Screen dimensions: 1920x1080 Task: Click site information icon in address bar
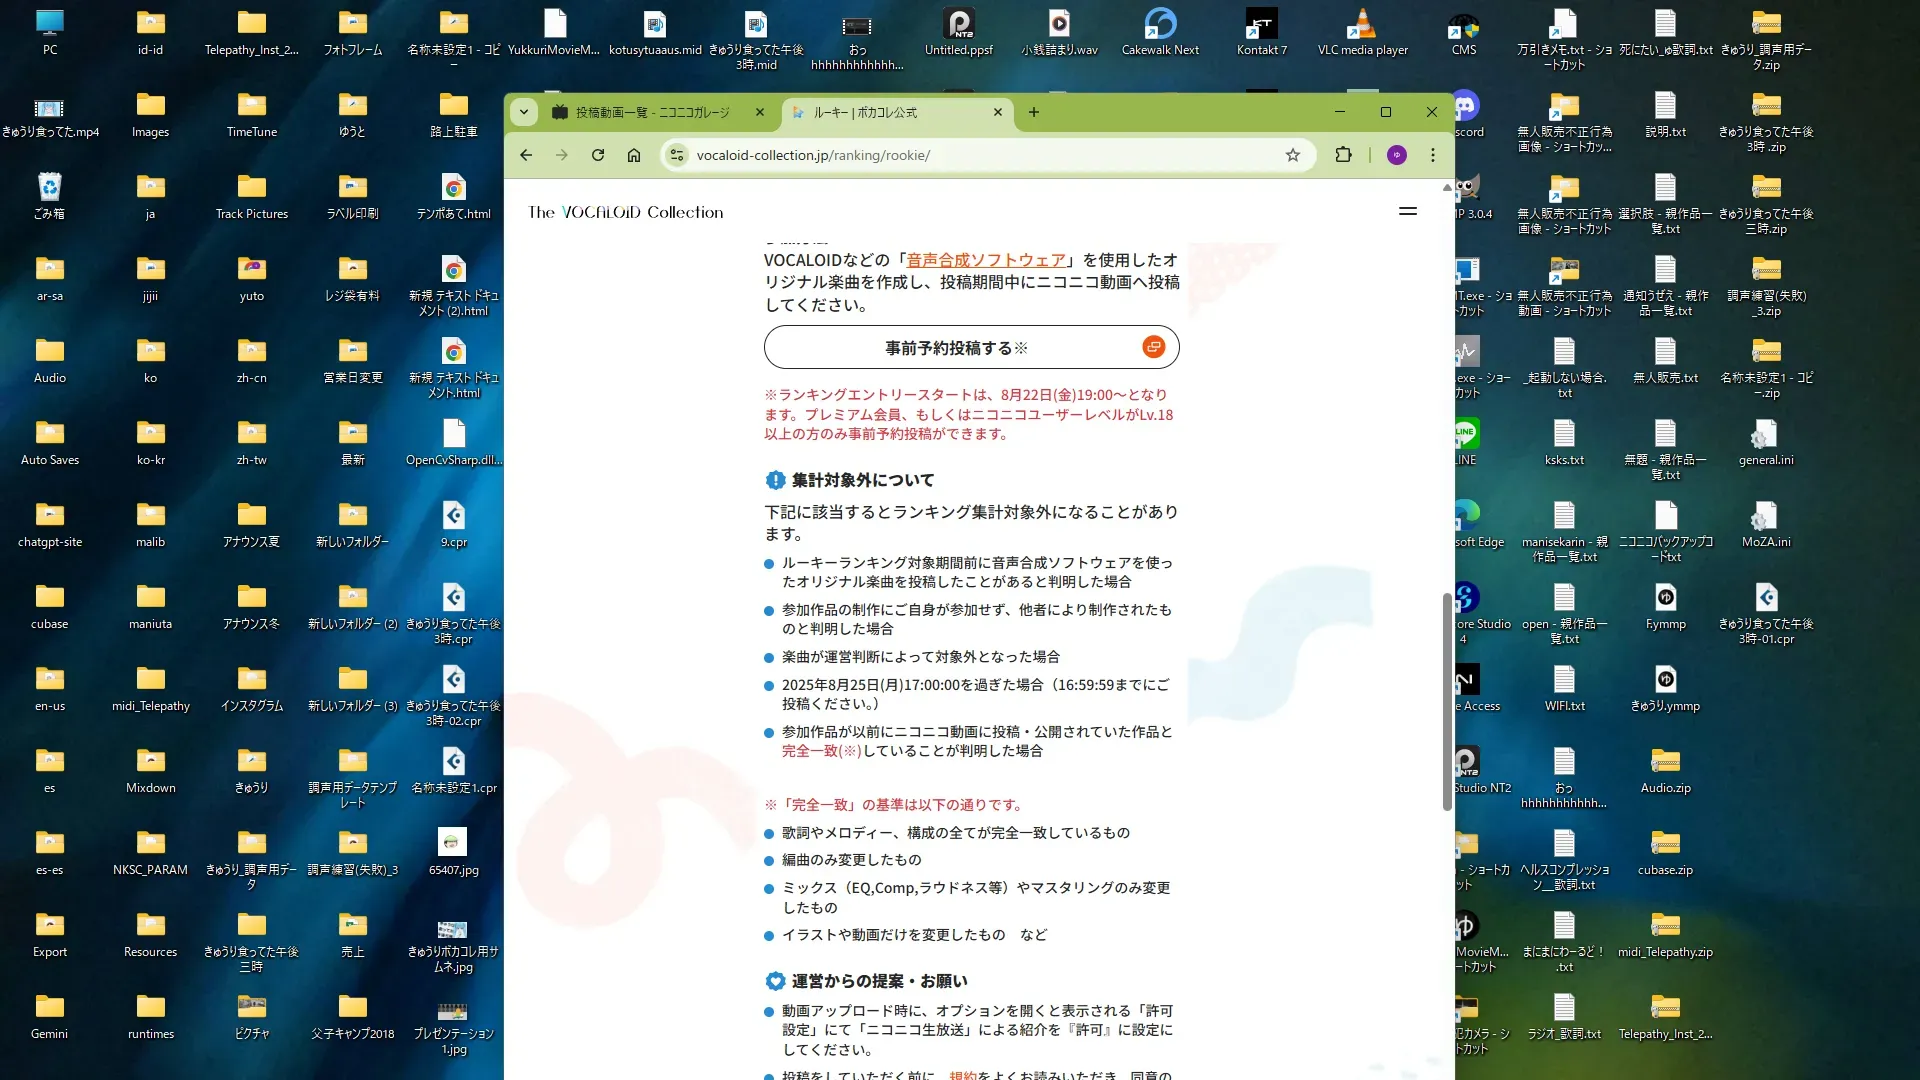[677, 155]
